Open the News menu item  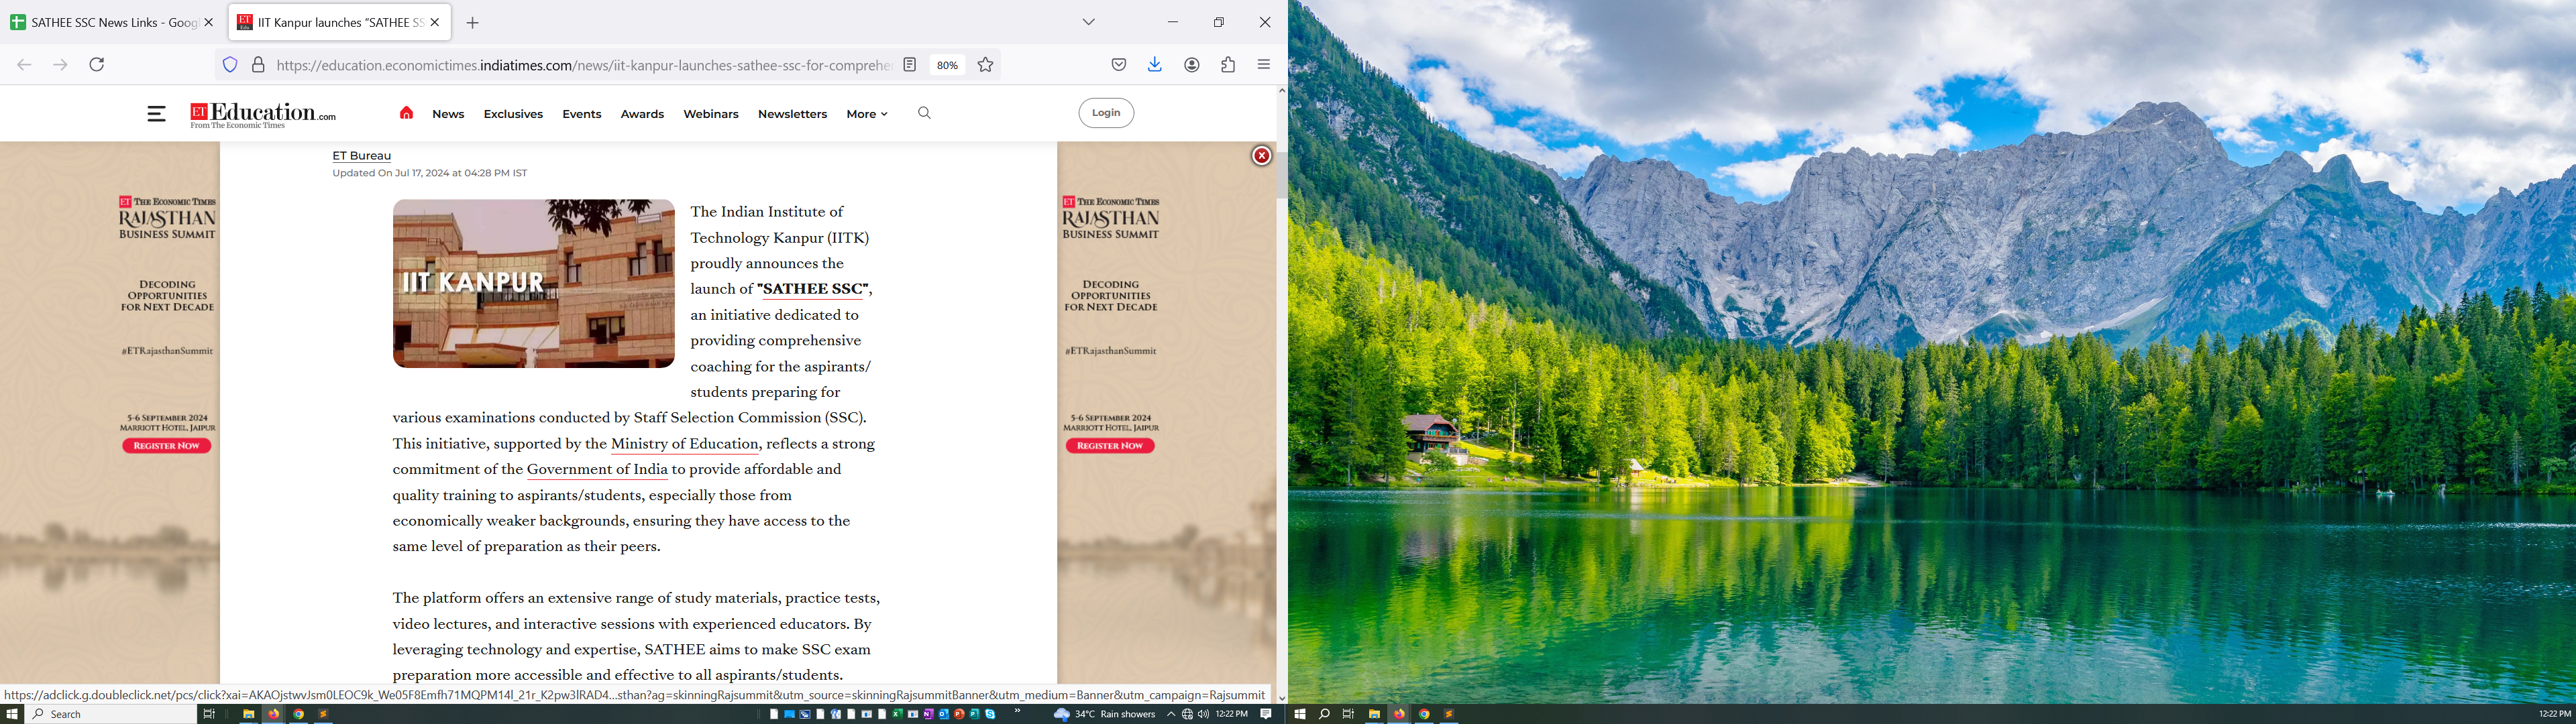[448, 114]
